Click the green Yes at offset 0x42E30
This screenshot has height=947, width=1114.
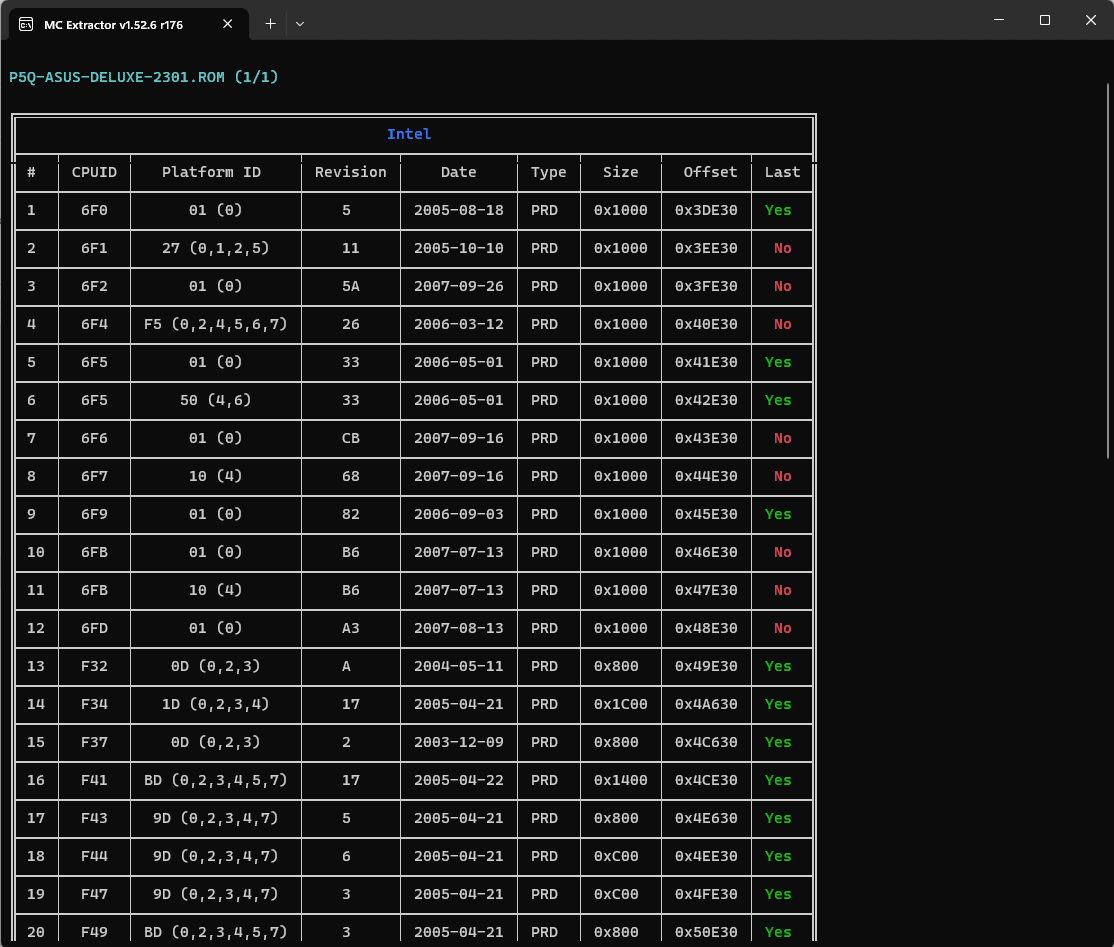(778, 400)
